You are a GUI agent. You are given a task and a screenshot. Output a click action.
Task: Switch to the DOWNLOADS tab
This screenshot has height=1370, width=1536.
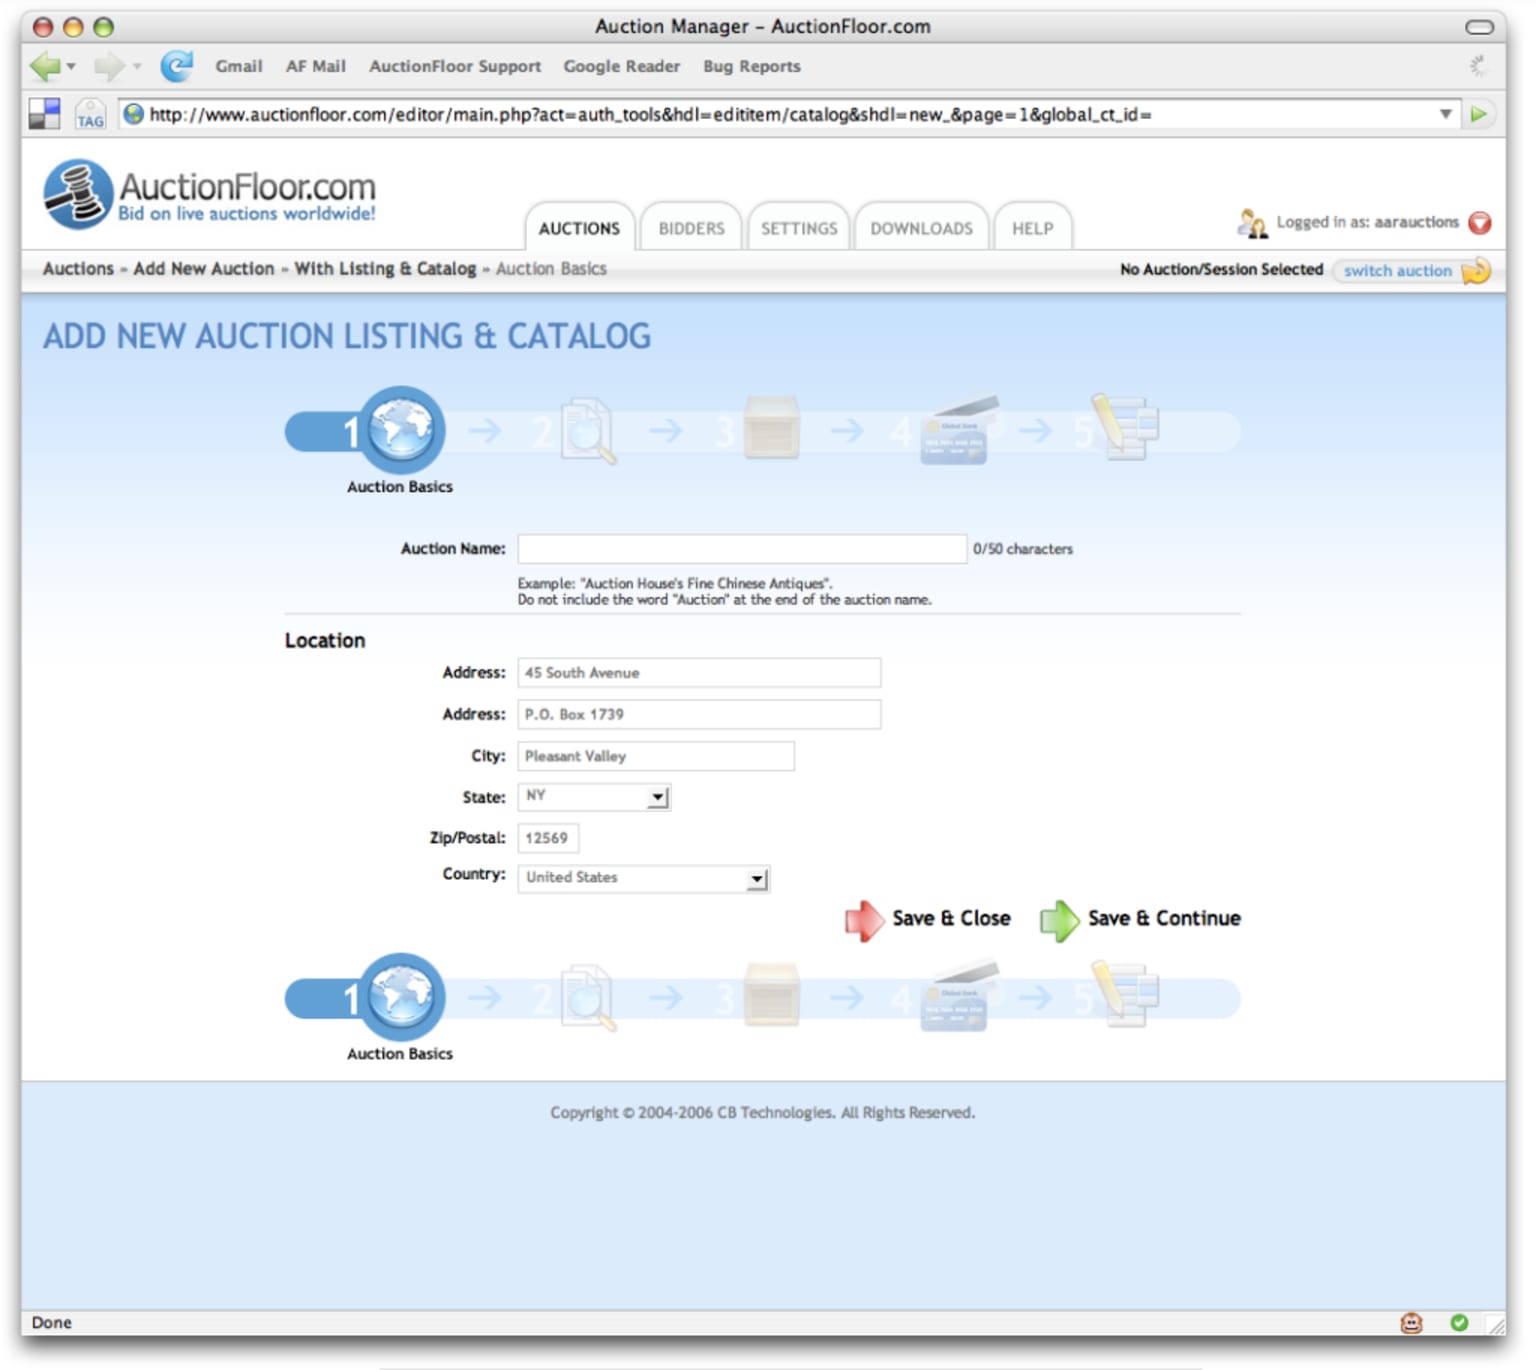[921, 228]
